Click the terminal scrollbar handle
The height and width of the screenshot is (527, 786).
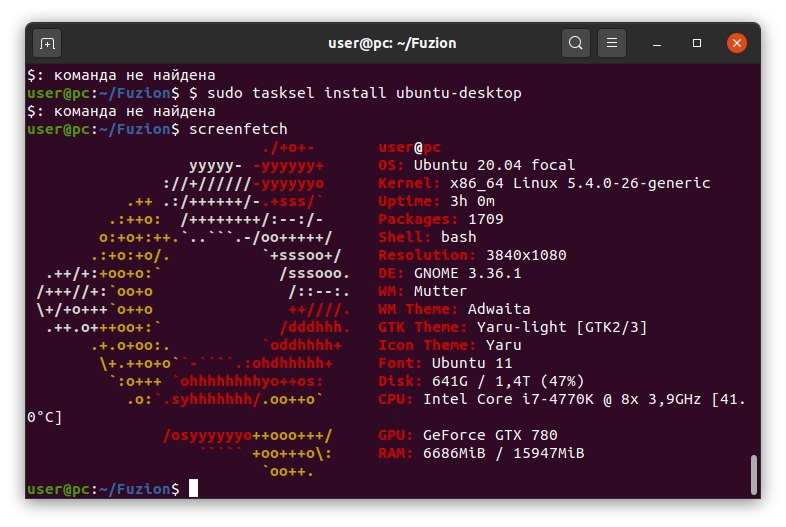tap(754, 474)
